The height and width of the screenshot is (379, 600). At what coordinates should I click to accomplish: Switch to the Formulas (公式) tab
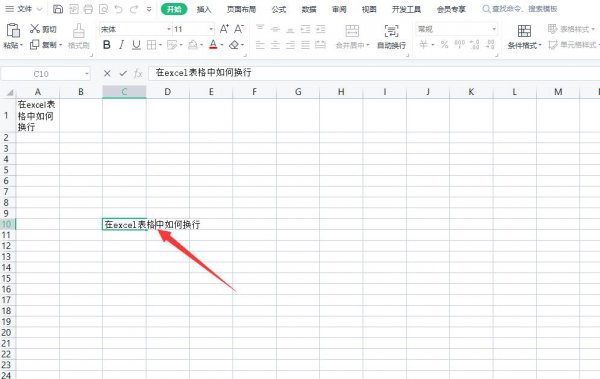(x=279, y=9)
